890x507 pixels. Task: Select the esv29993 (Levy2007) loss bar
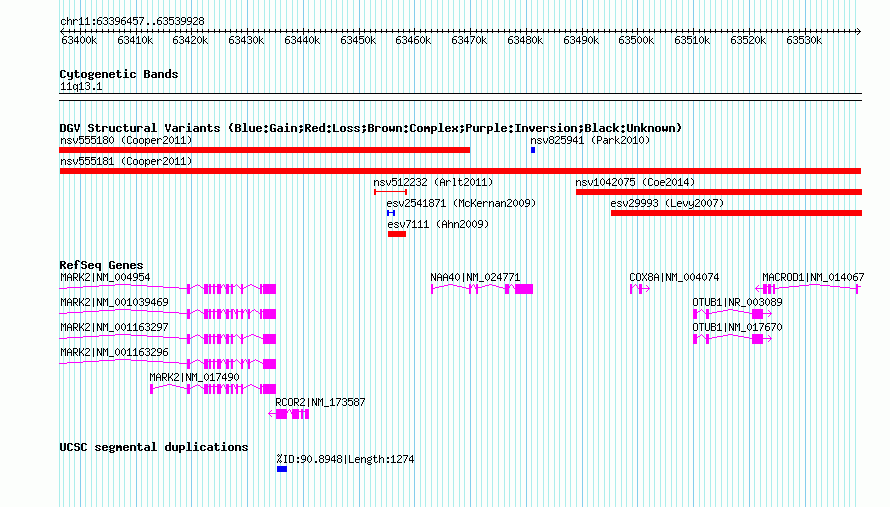(736, 213)
